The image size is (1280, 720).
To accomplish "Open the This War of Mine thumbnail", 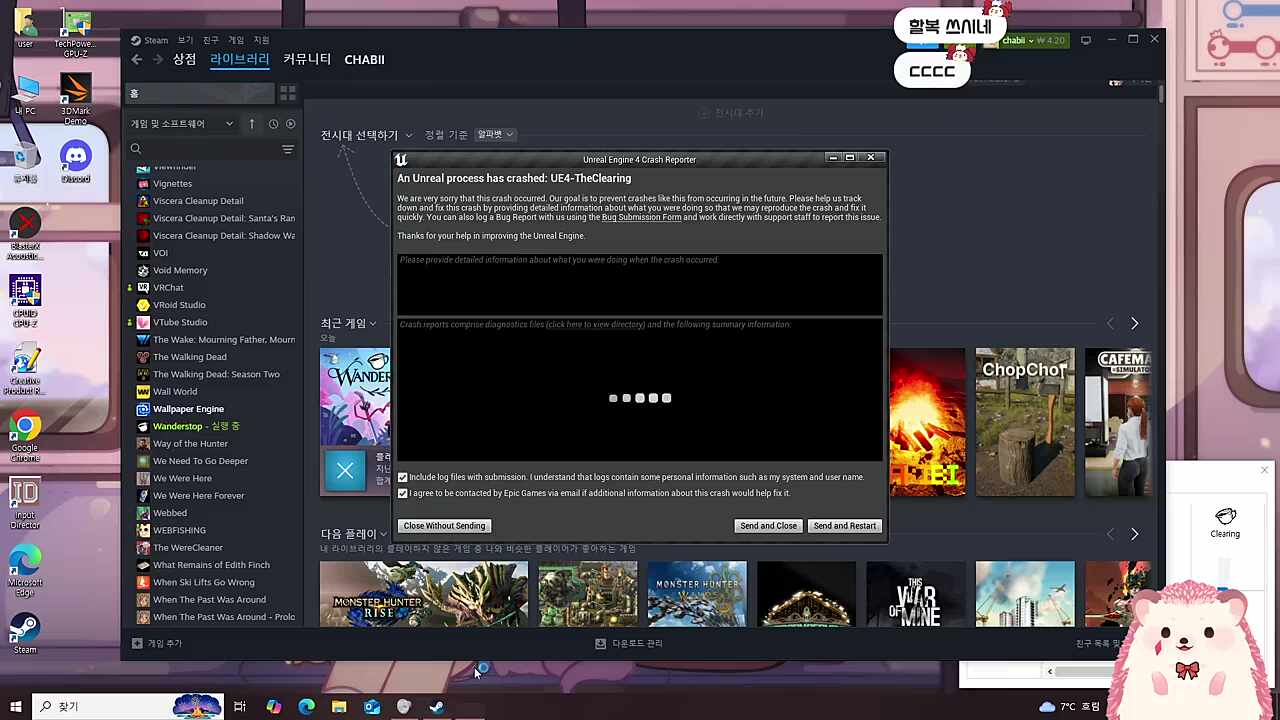I will (x=915, y=595).
